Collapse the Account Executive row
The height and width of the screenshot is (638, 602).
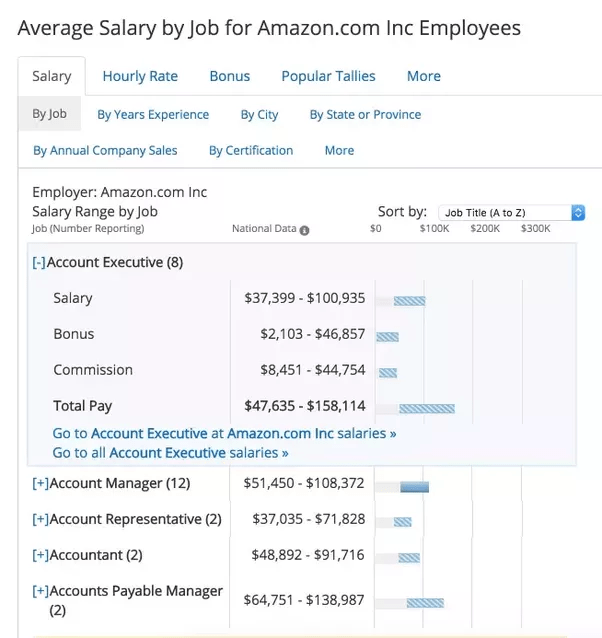pyautogui.click(x=39, y=263)
